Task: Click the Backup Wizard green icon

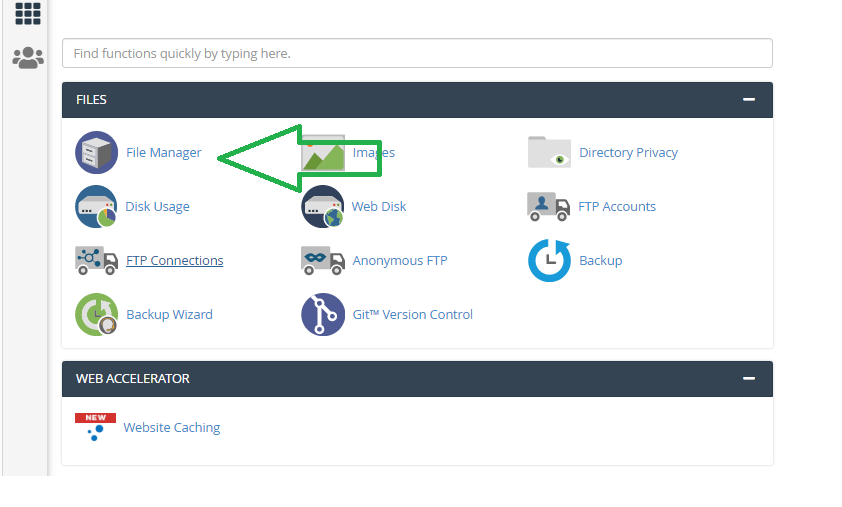Action: pos(96,314)
